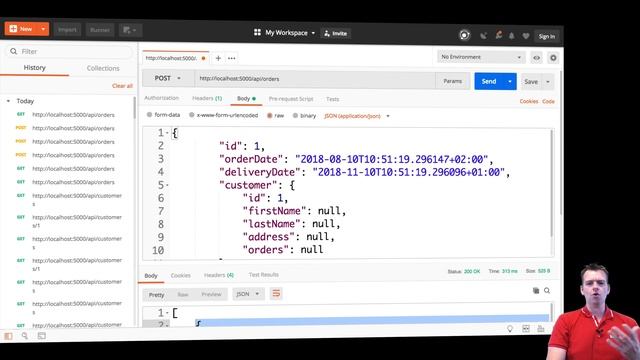This screenshot has width=640, height=360.
Task: Open the No Environment dropdown
Action: tap(481, 57)
